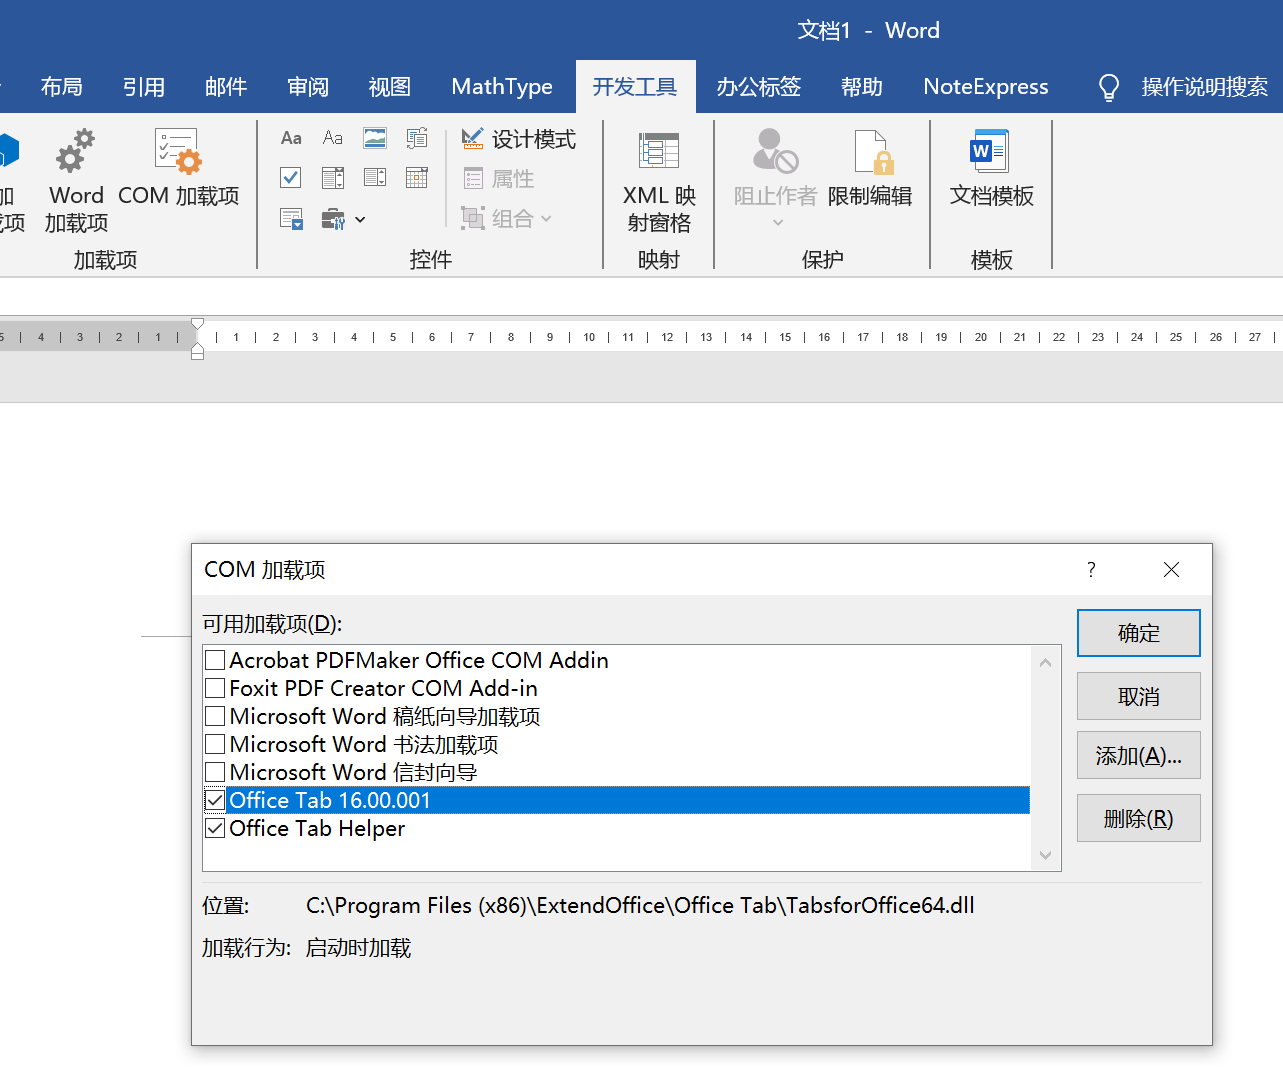
Task: Search in 操作说明搜索 box
Action: 1205,87
